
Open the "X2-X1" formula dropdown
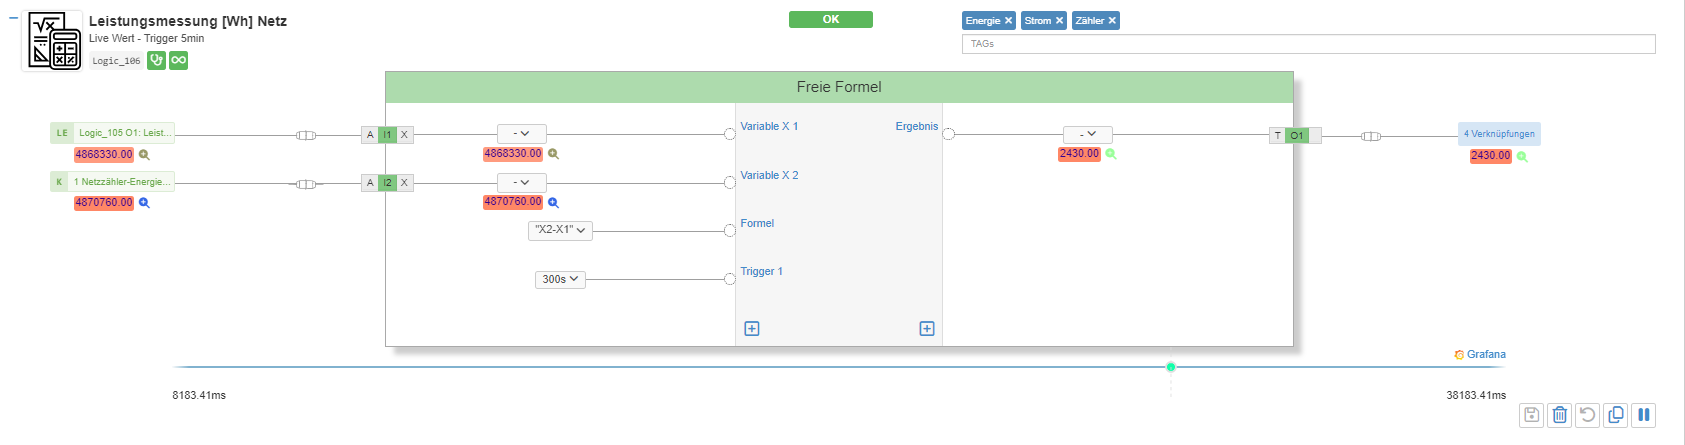560,230
